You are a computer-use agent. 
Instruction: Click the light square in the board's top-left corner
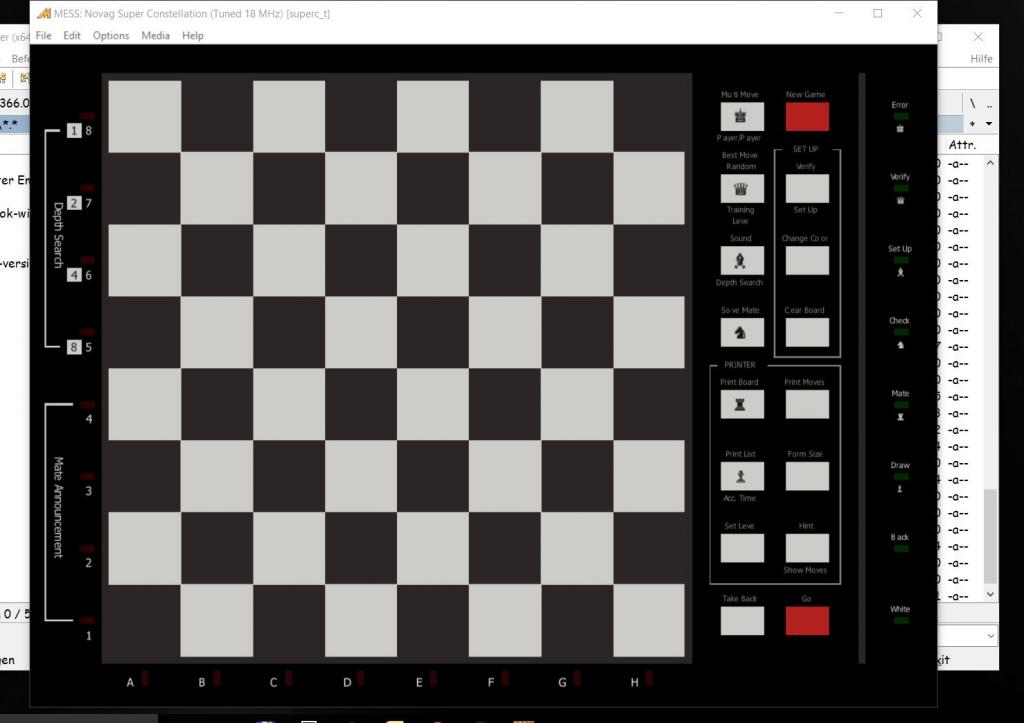click(x=145, y=117)
